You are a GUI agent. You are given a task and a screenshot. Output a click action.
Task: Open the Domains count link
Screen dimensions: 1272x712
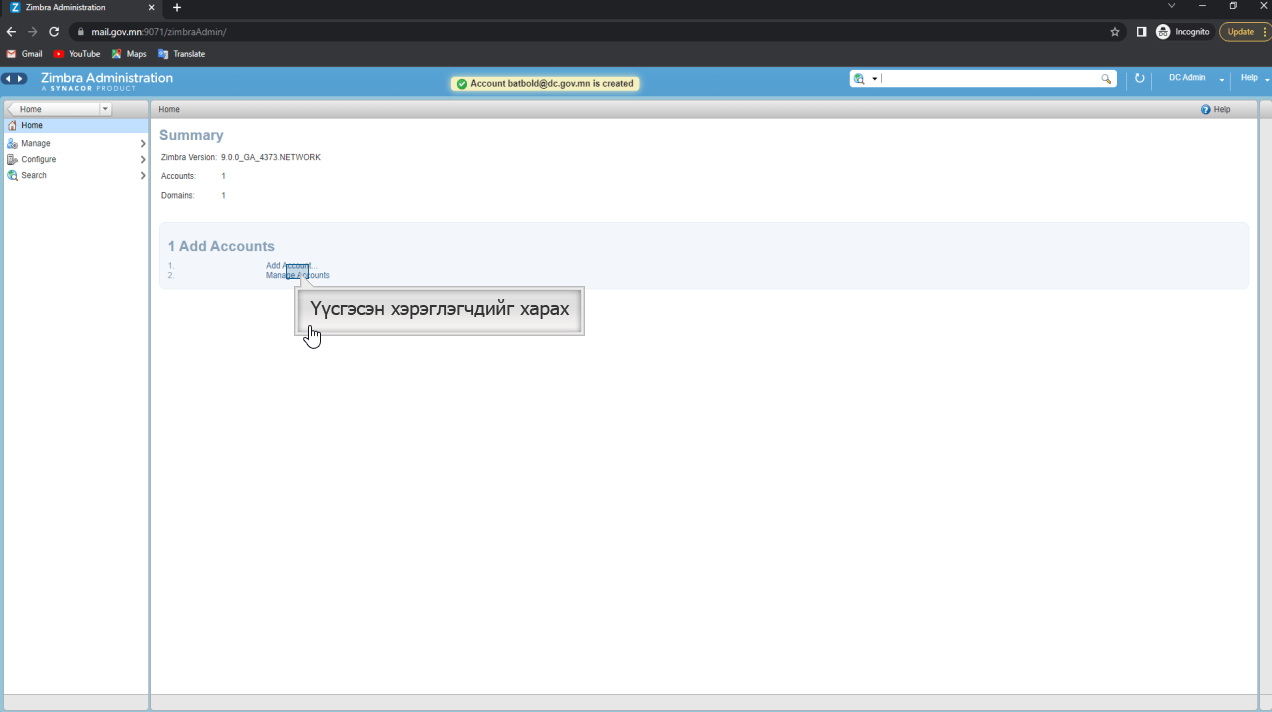(x=223, y=196)
